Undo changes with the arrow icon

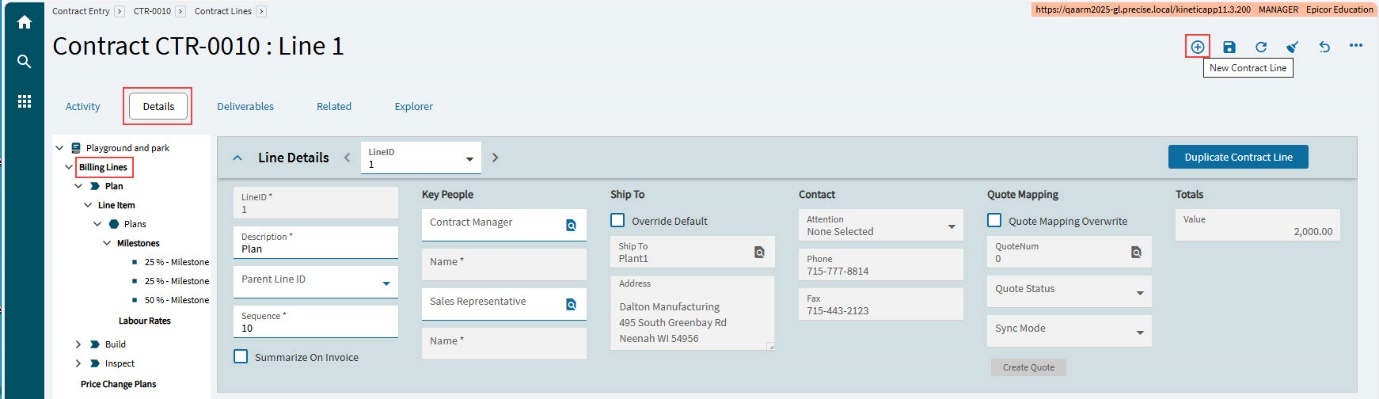1324,46
